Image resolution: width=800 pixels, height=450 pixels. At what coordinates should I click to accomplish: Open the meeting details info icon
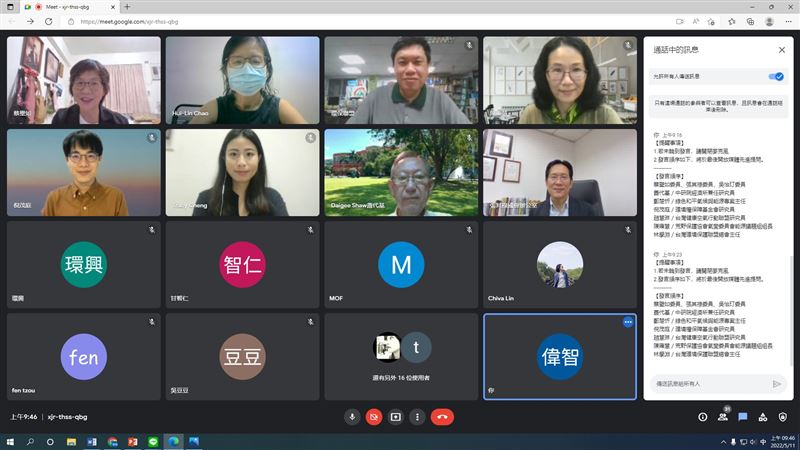703,417
